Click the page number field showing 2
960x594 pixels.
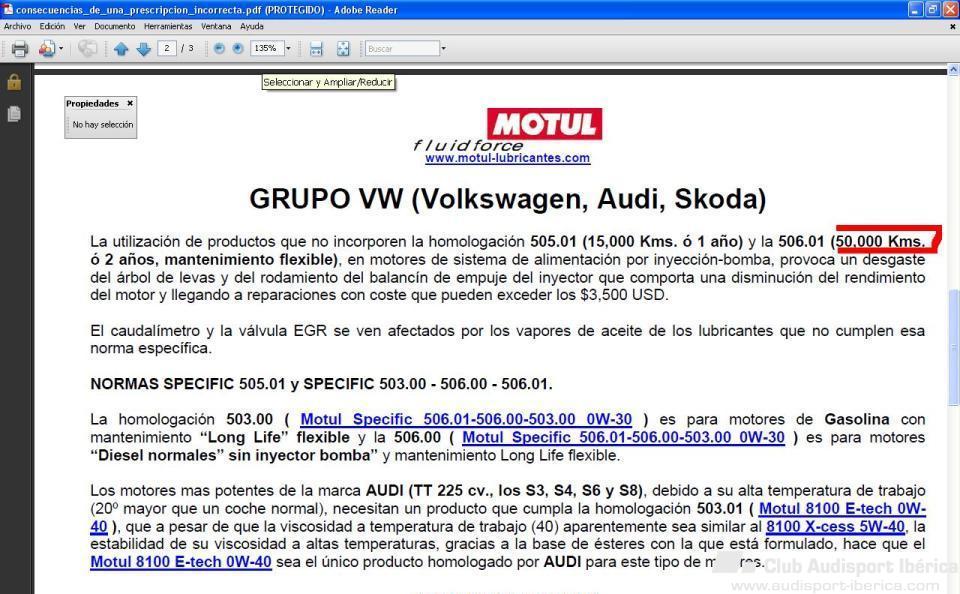[167, 48]
